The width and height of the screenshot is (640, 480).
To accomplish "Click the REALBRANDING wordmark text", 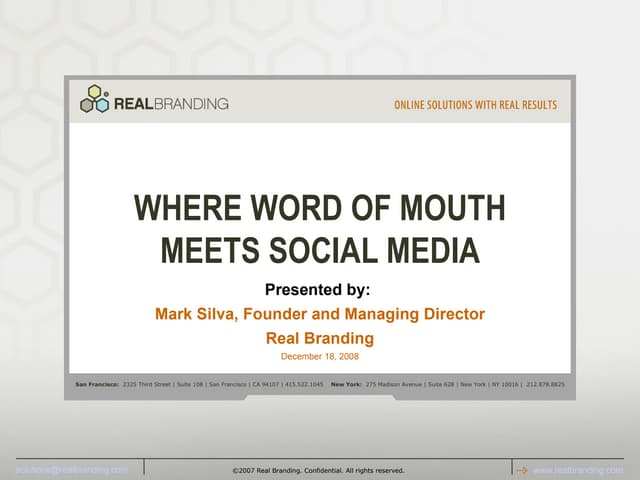I will (x=171, y=103).
